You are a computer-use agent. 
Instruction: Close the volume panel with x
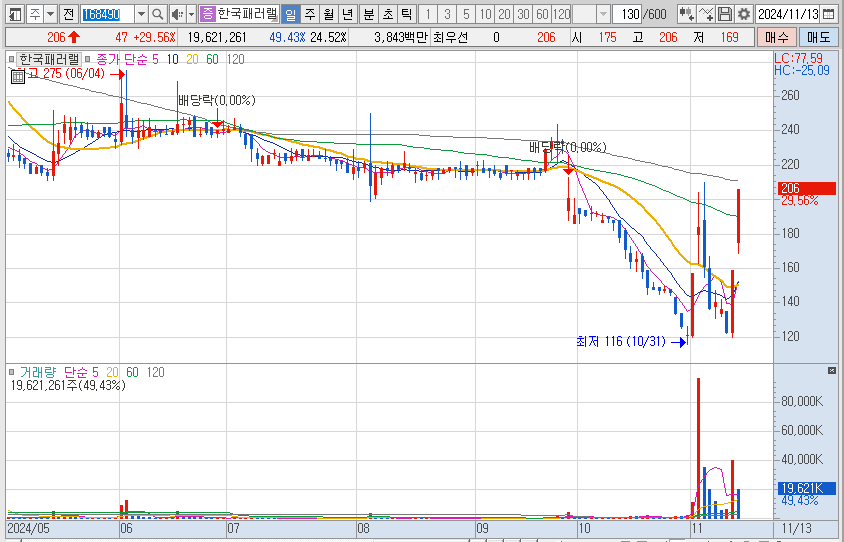point(832,370)
